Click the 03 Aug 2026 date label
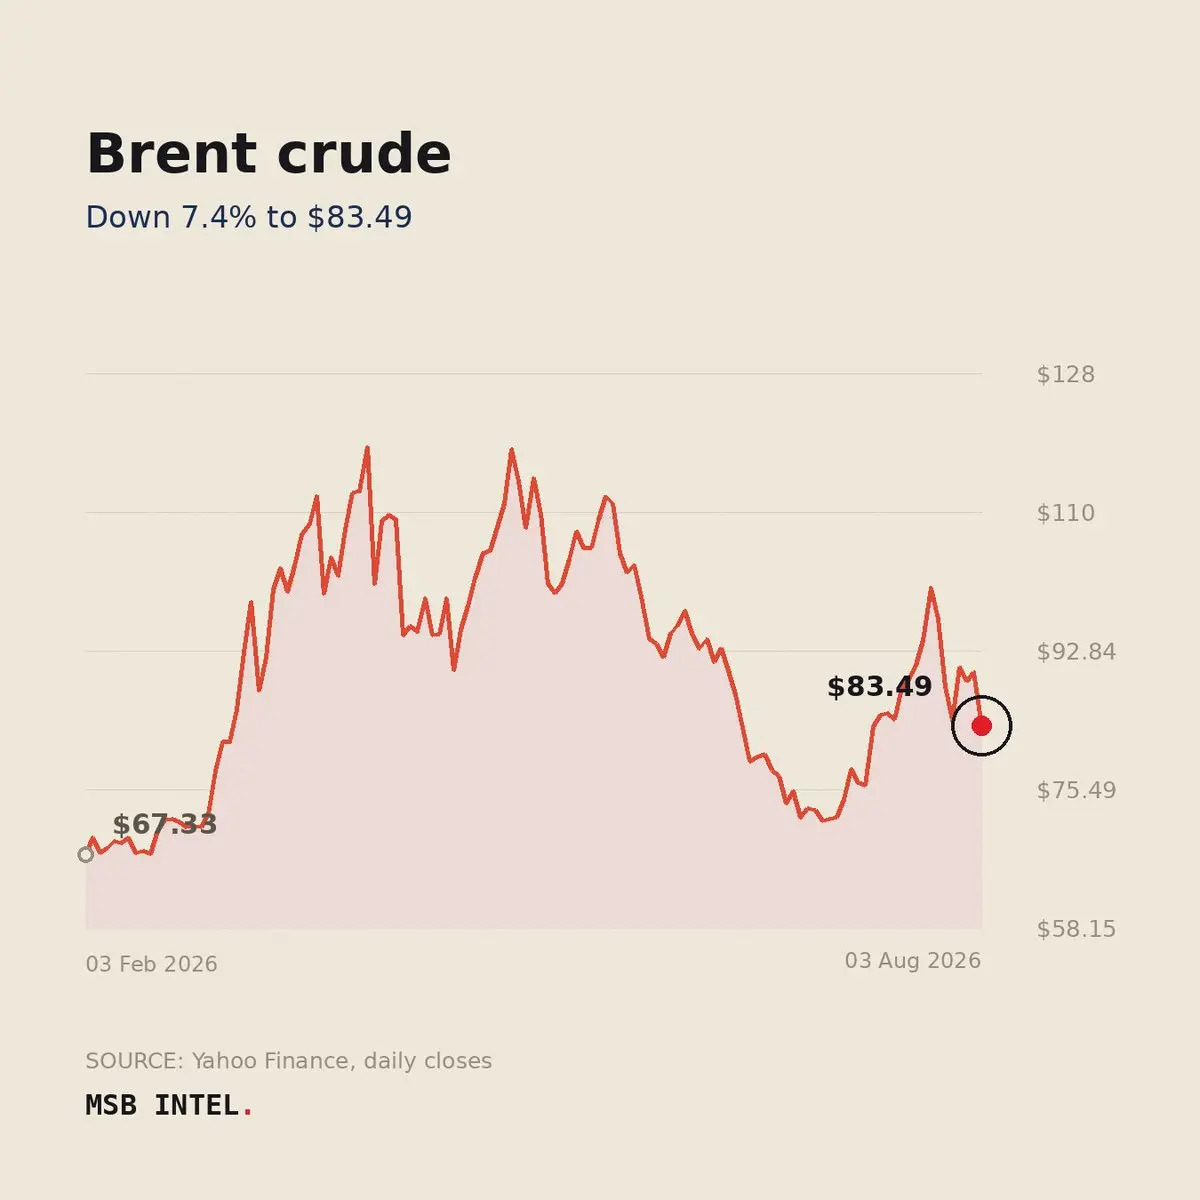The height and width of the screenshot is (1200, 1200). 913,961
